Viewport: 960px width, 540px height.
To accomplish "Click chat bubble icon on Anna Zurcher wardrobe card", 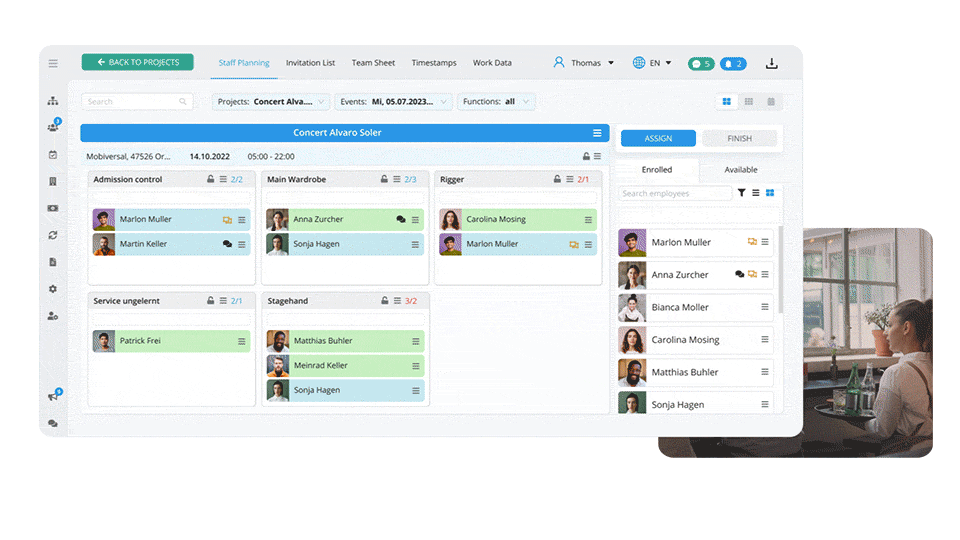I will (x=401, y=219).
